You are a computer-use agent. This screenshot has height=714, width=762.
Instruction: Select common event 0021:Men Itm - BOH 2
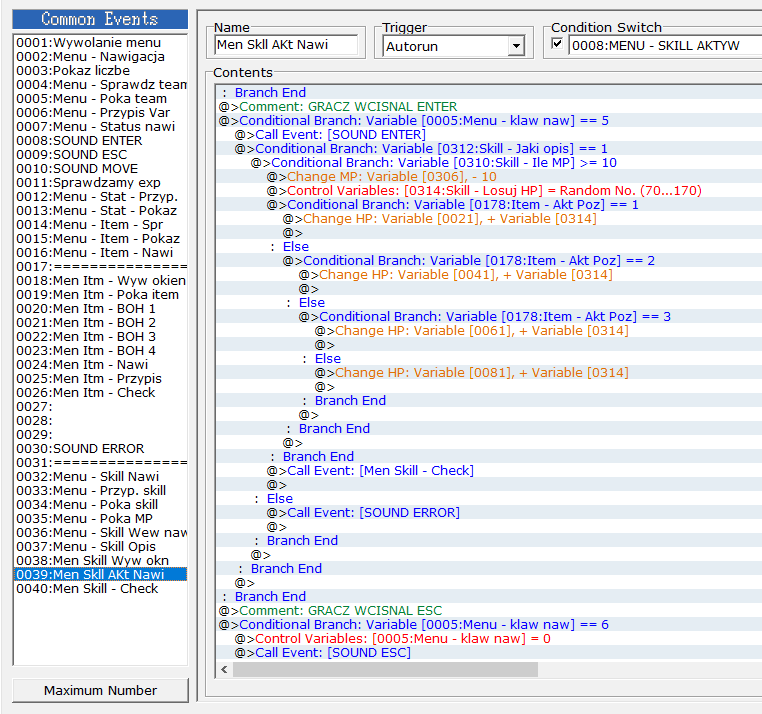coord(100,323)
